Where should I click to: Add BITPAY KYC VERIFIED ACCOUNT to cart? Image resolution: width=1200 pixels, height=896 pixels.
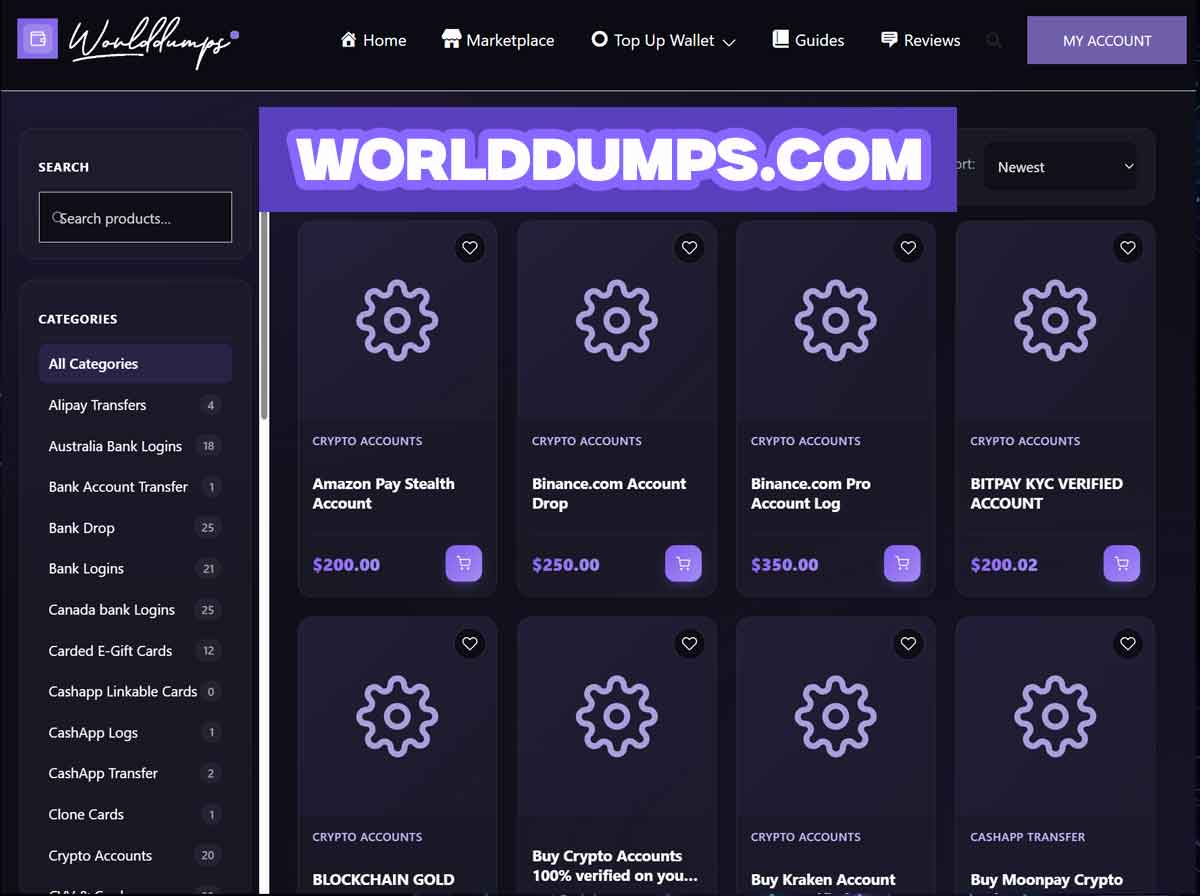click(x=1122, y=564)
